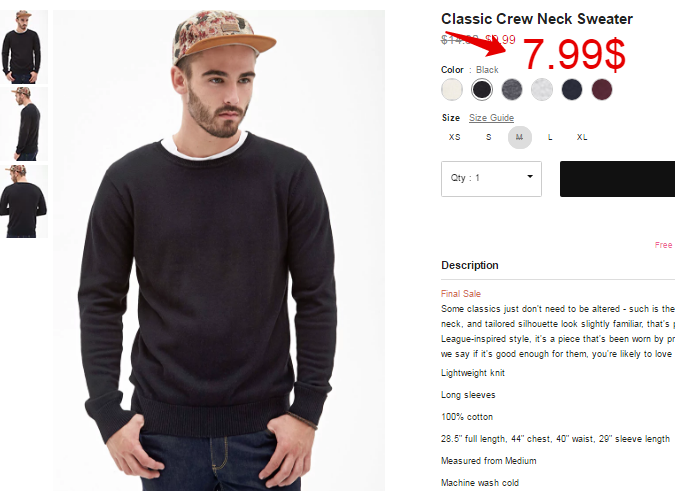675x491 pixels.
Task: Open the Size Guide link
Action: [x=491, y=117]
